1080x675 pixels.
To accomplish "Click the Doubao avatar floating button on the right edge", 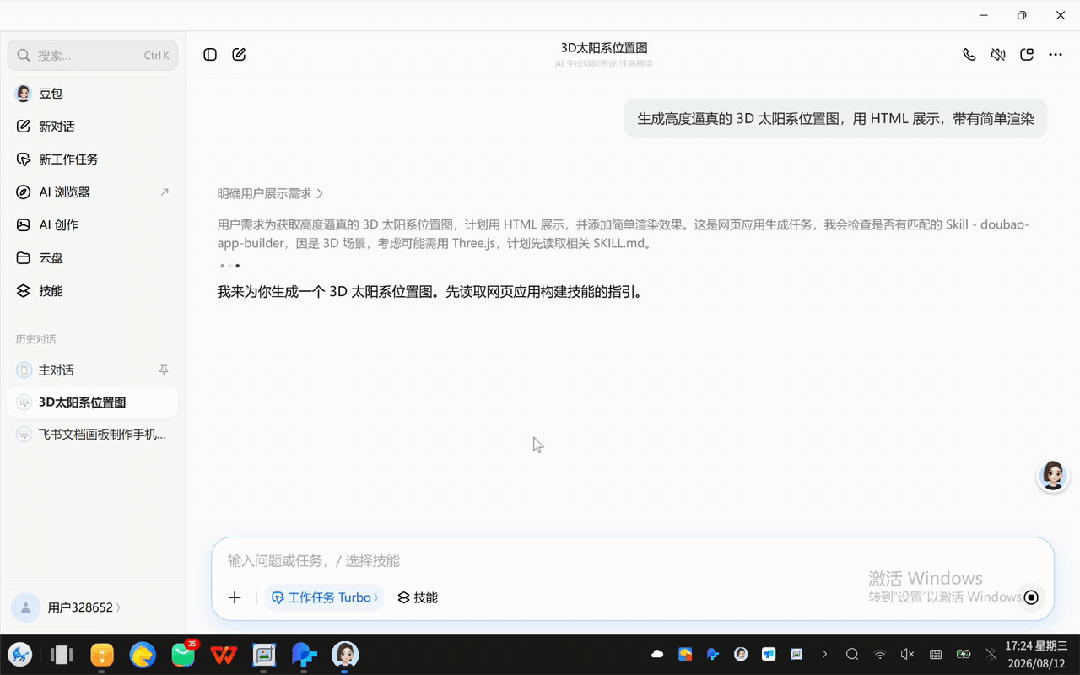I will click(1052, 476).
